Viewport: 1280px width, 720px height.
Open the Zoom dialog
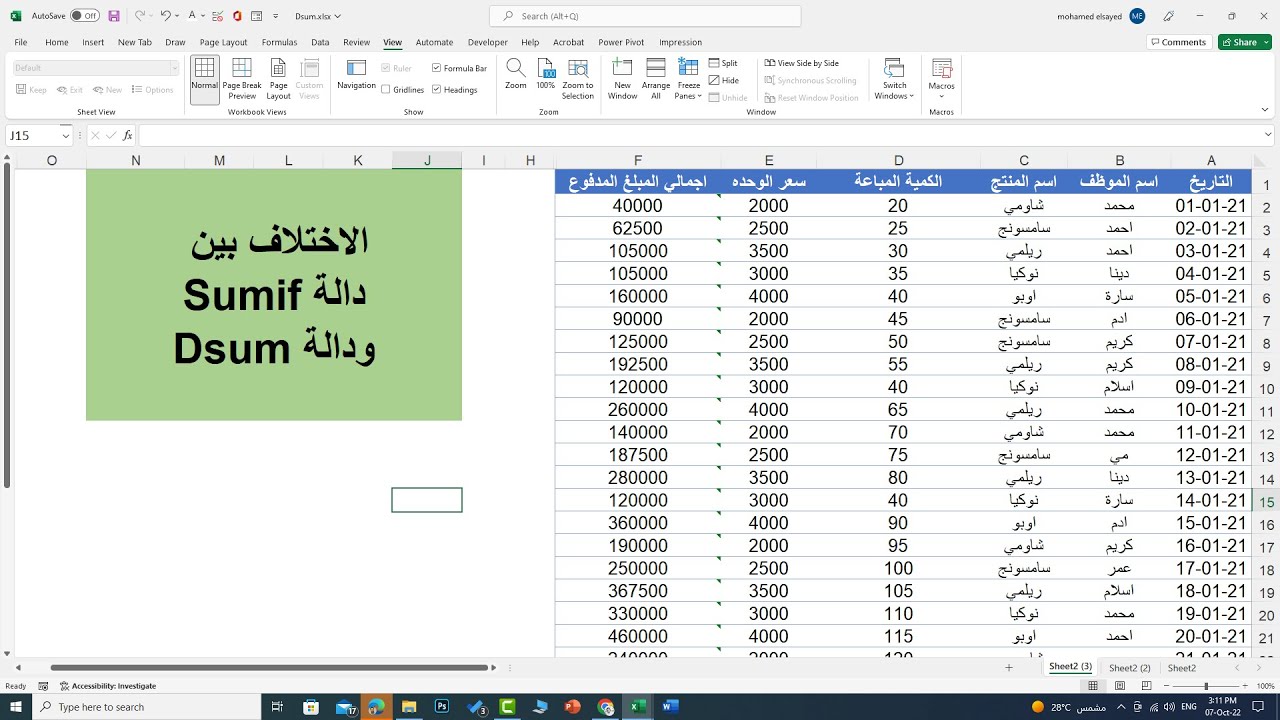tap(516, 74)
